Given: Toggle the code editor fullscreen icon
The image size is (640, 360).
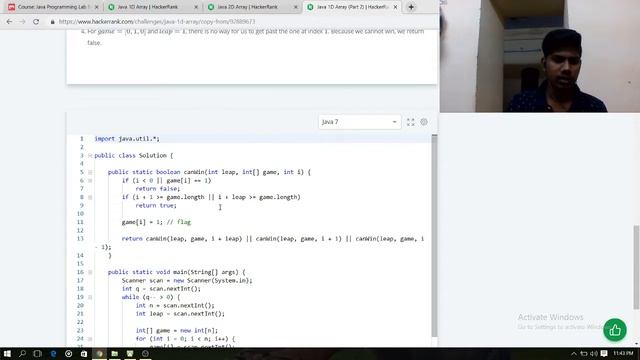Looking at the screenshot, I should point(411,122).
